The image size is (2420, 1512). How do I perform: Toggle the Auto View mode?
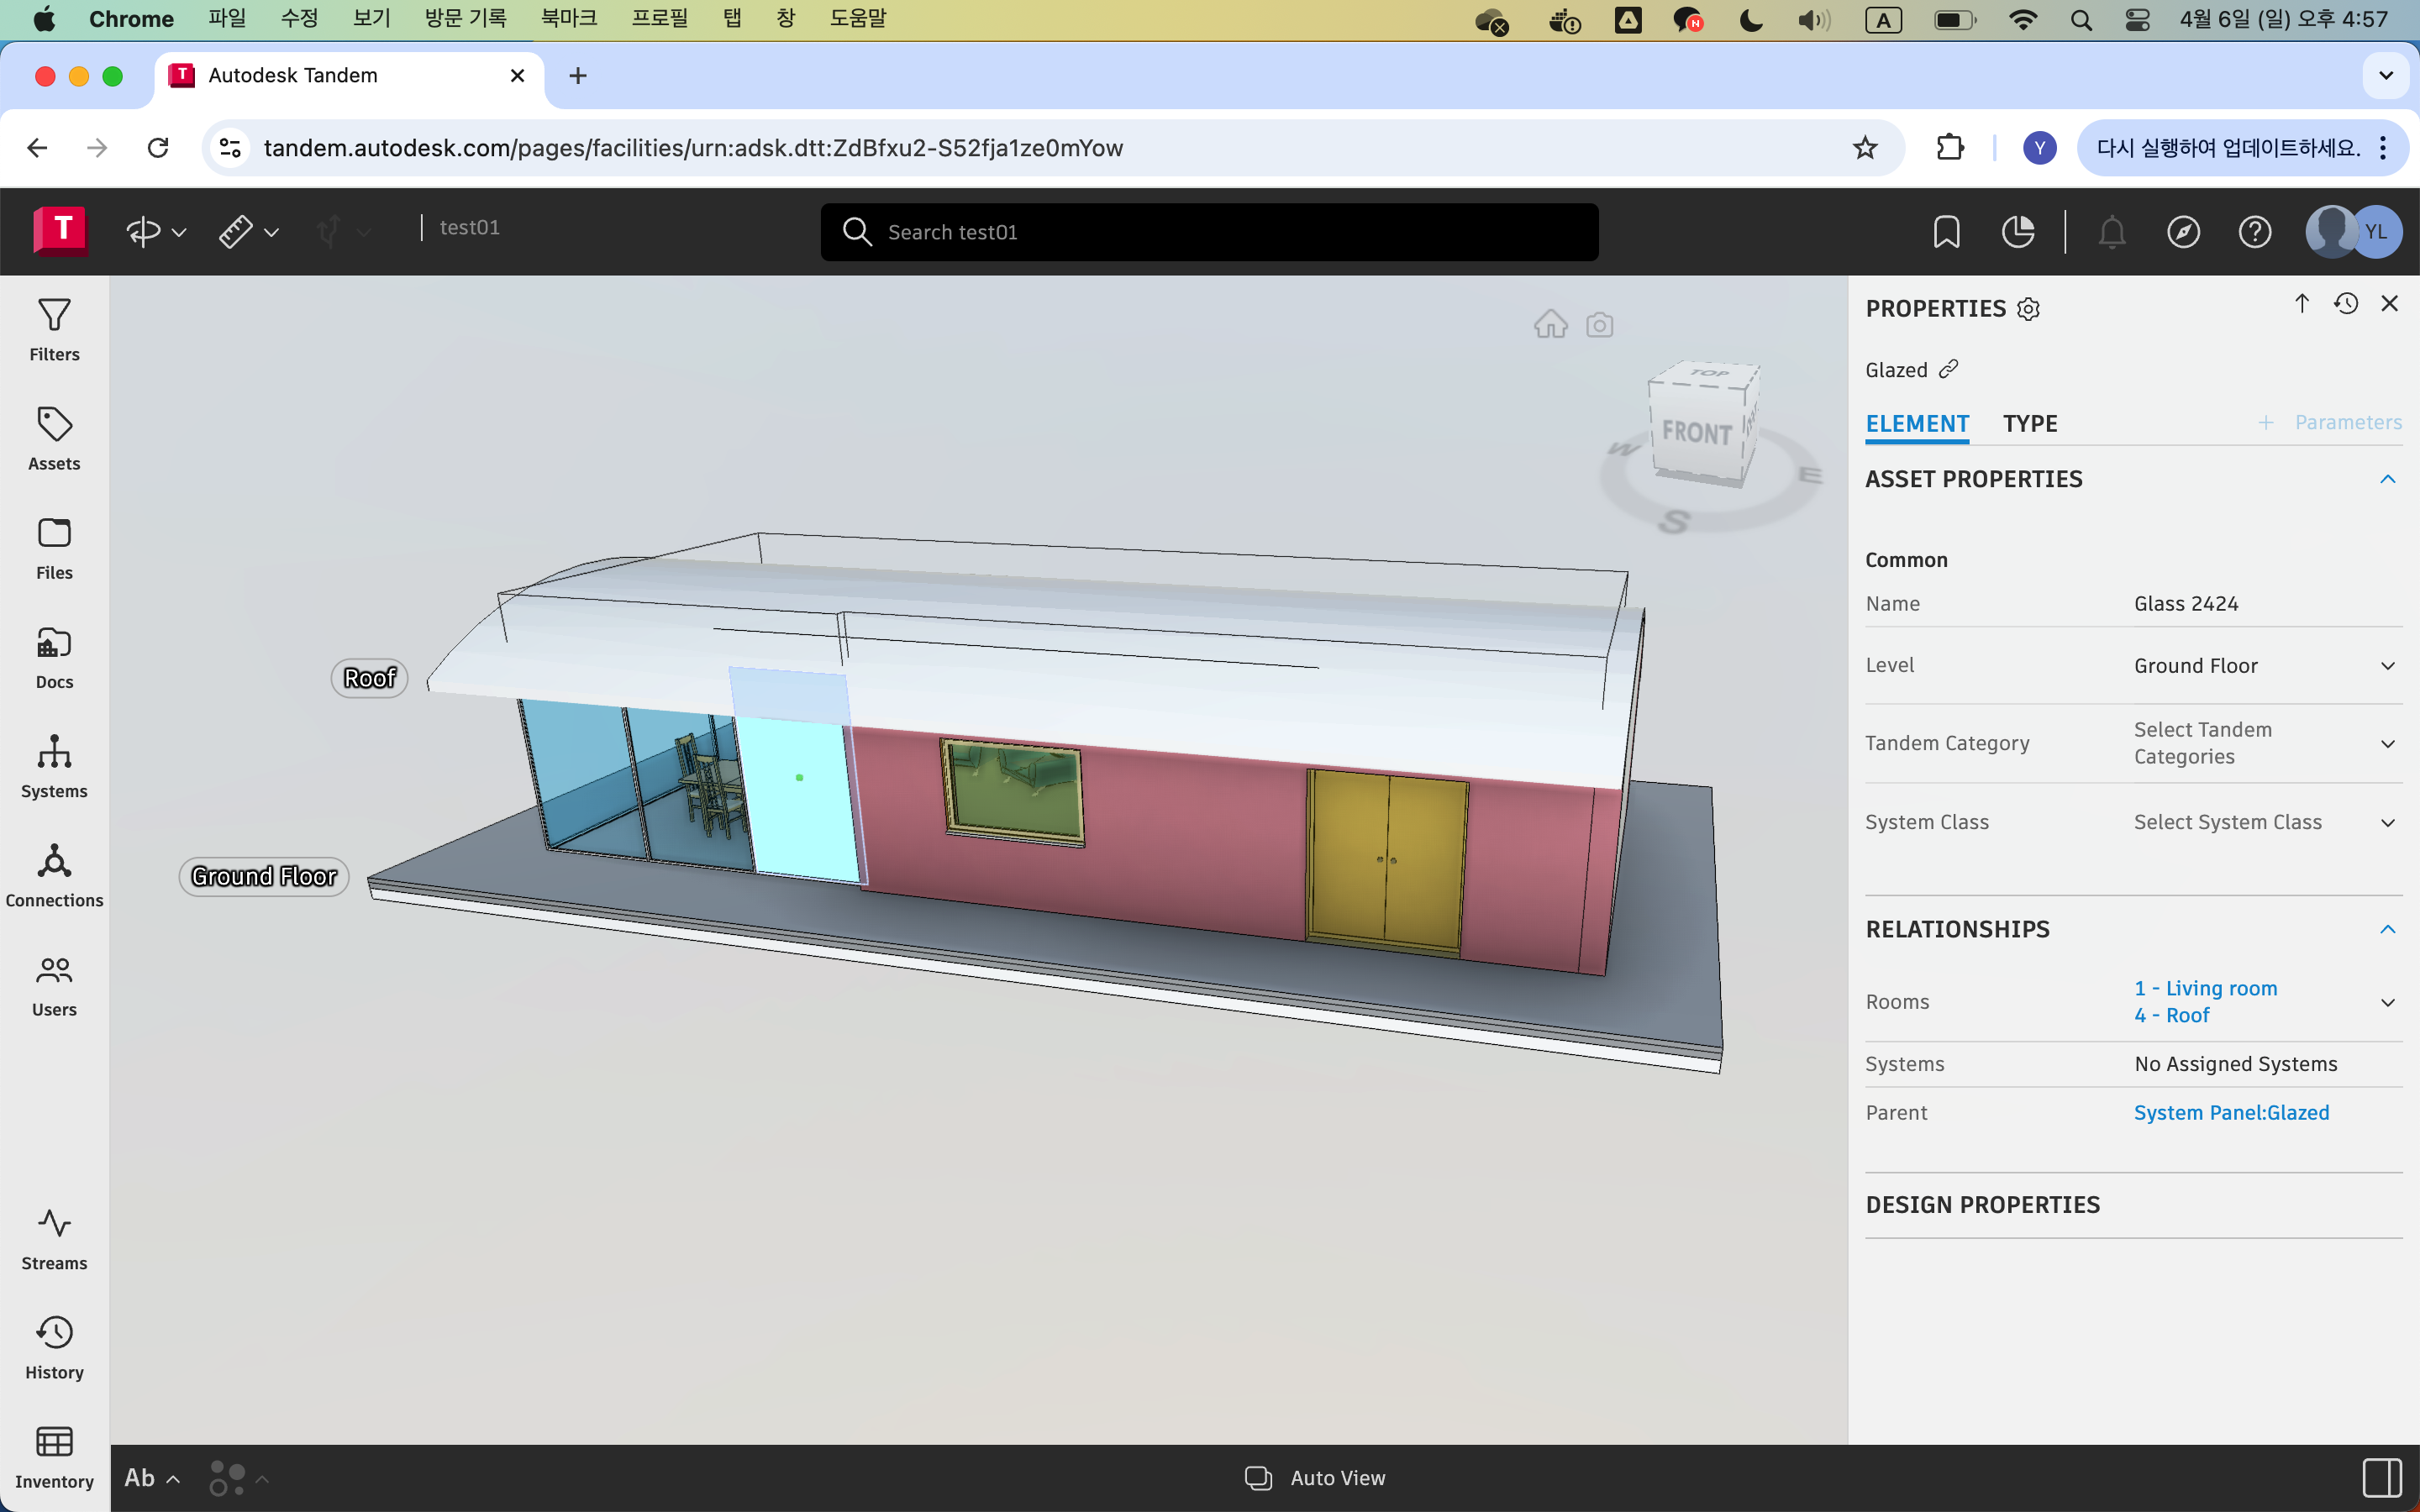click(1315, 1477)
